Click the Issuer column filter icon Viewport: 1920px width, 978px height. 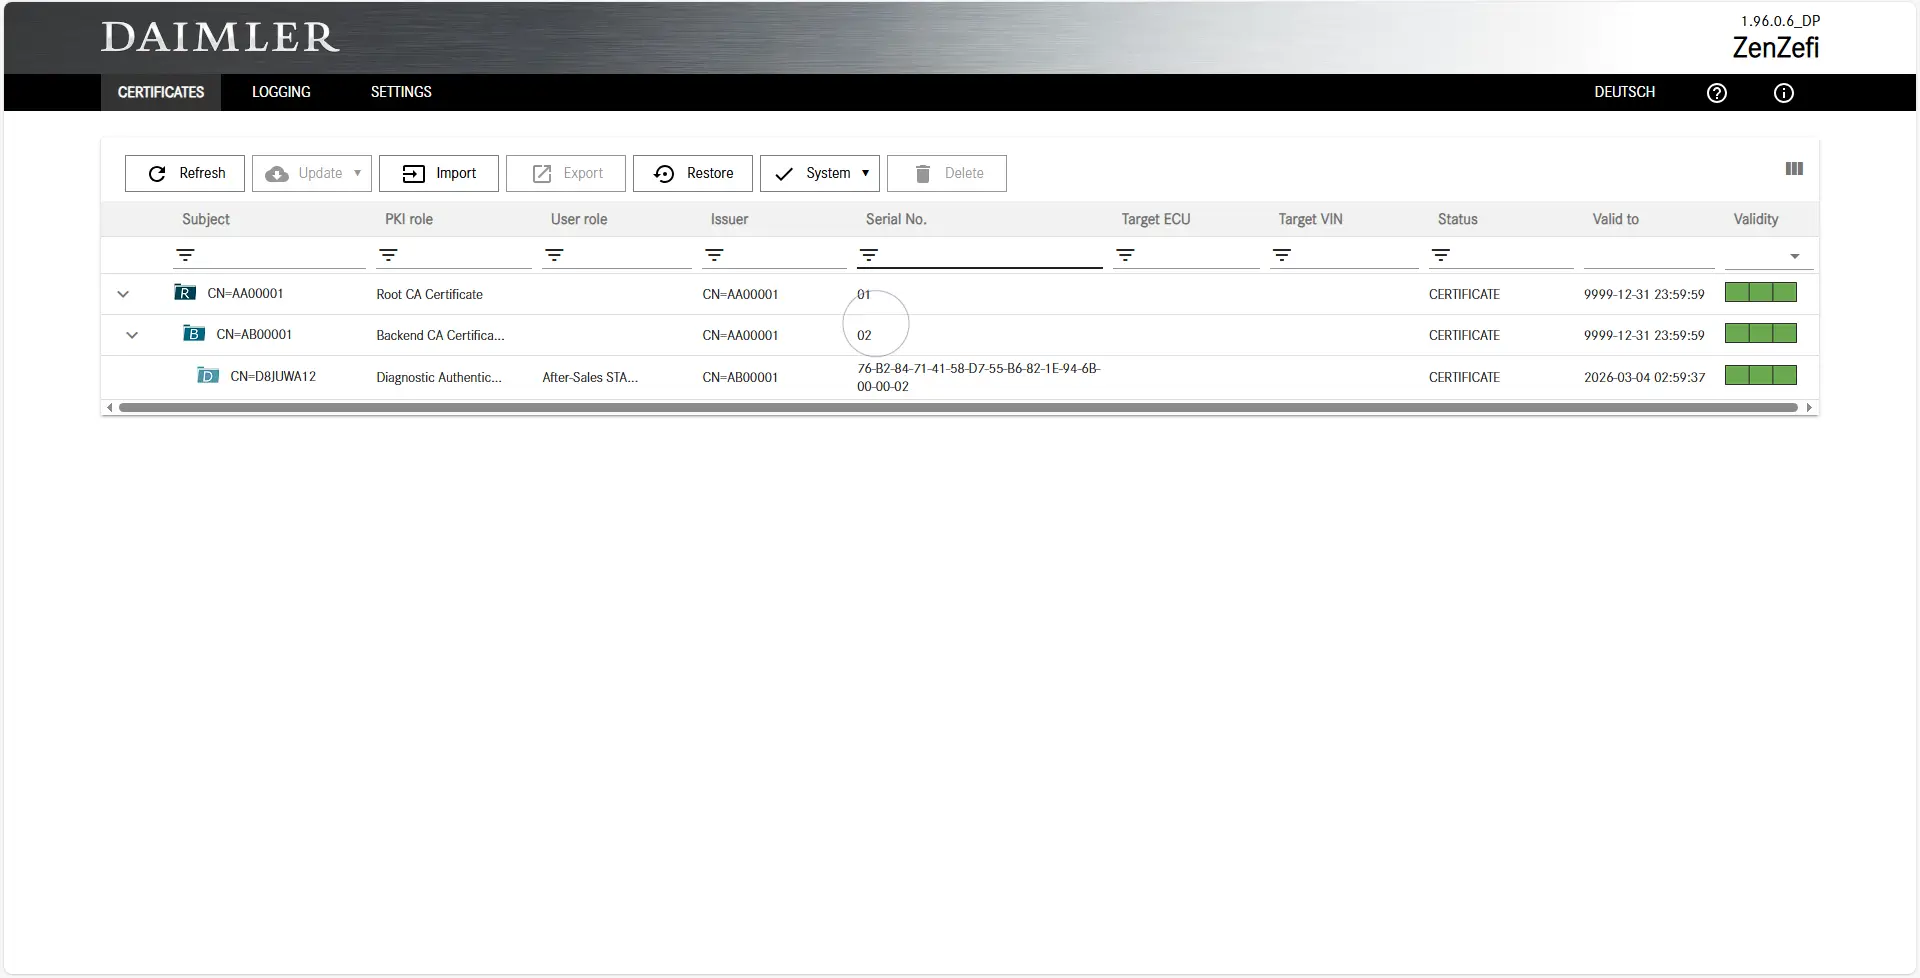tap(714, 256)
